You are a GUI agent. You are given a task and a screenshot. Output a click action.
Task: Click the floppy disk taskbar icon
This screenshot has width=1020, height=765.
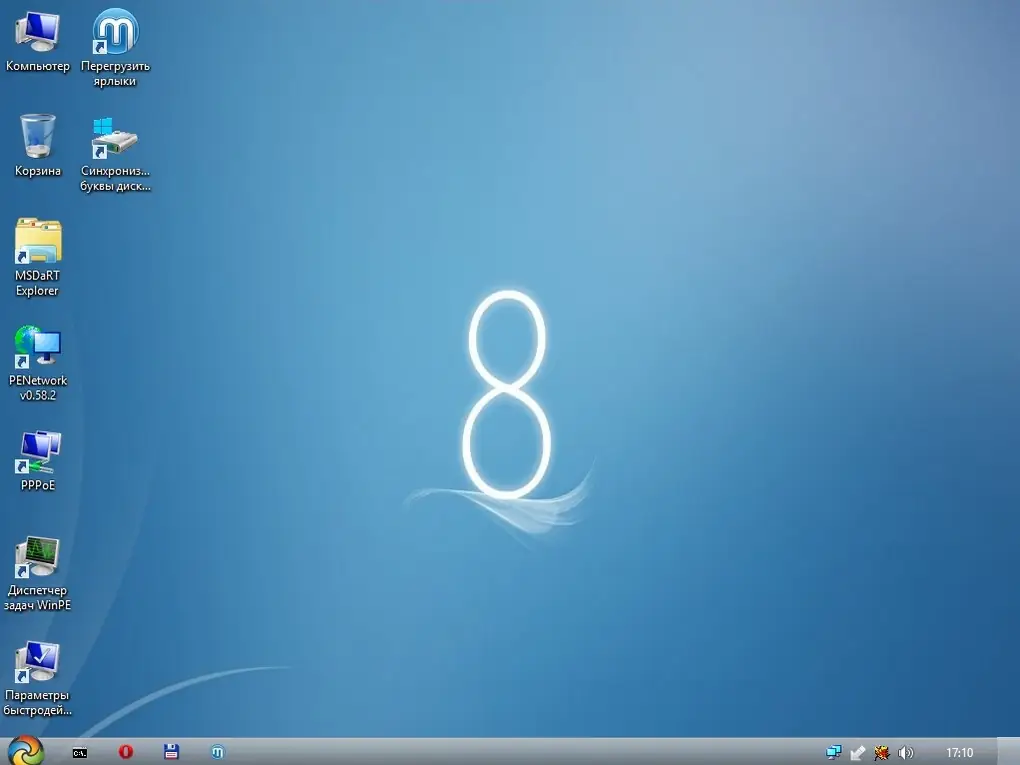coord(171,752)
